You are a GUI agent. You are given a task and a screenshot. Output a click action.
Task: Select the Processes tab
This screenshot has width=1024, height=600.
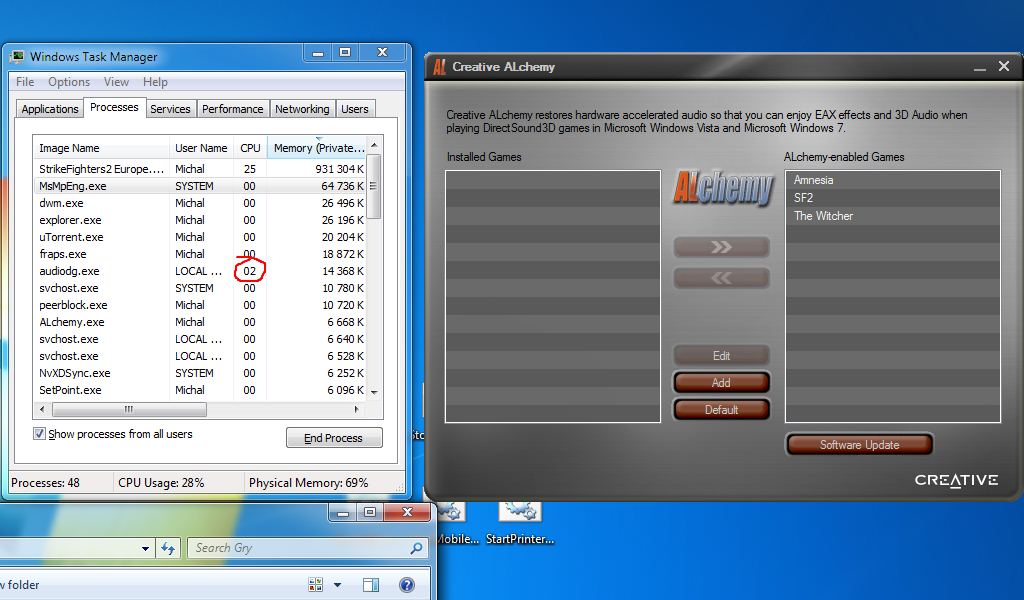114,107
